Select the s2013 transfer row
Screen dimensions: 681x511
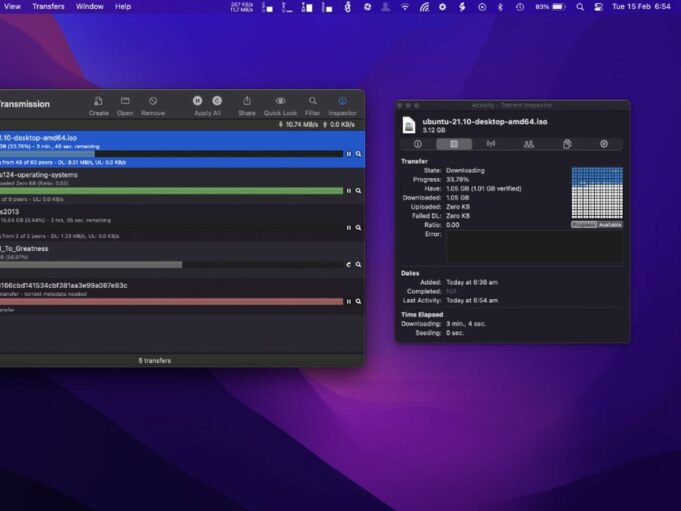point(182,223)
